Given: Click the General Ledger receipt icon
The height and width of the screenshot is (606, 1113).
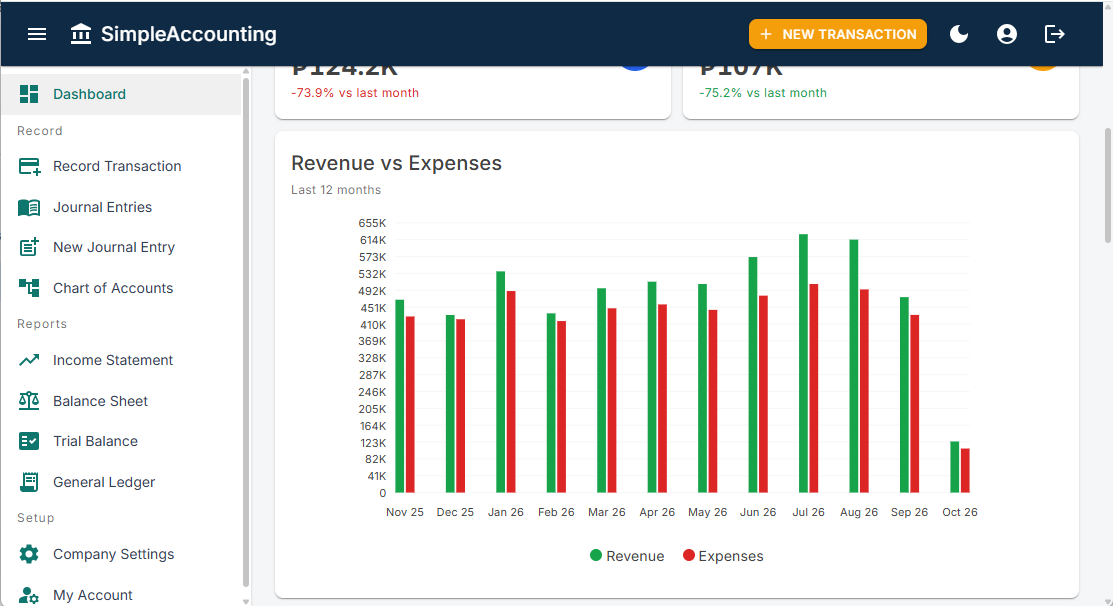Looking at the screenshot, I should coord(29,482).
